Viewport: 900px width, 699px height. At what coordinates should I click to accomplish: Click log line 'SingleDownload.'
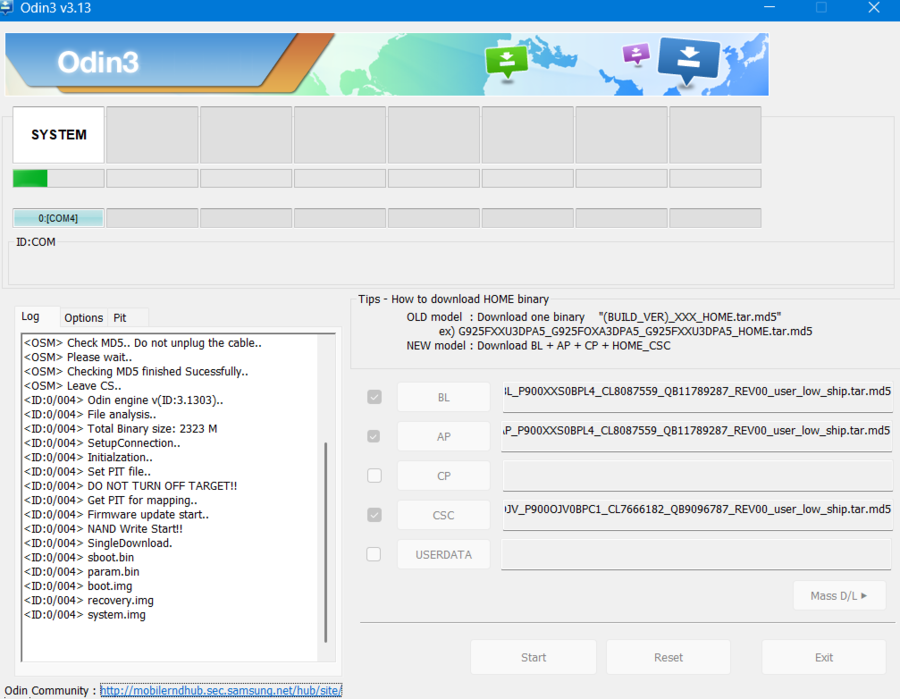[x=98, y=543]
